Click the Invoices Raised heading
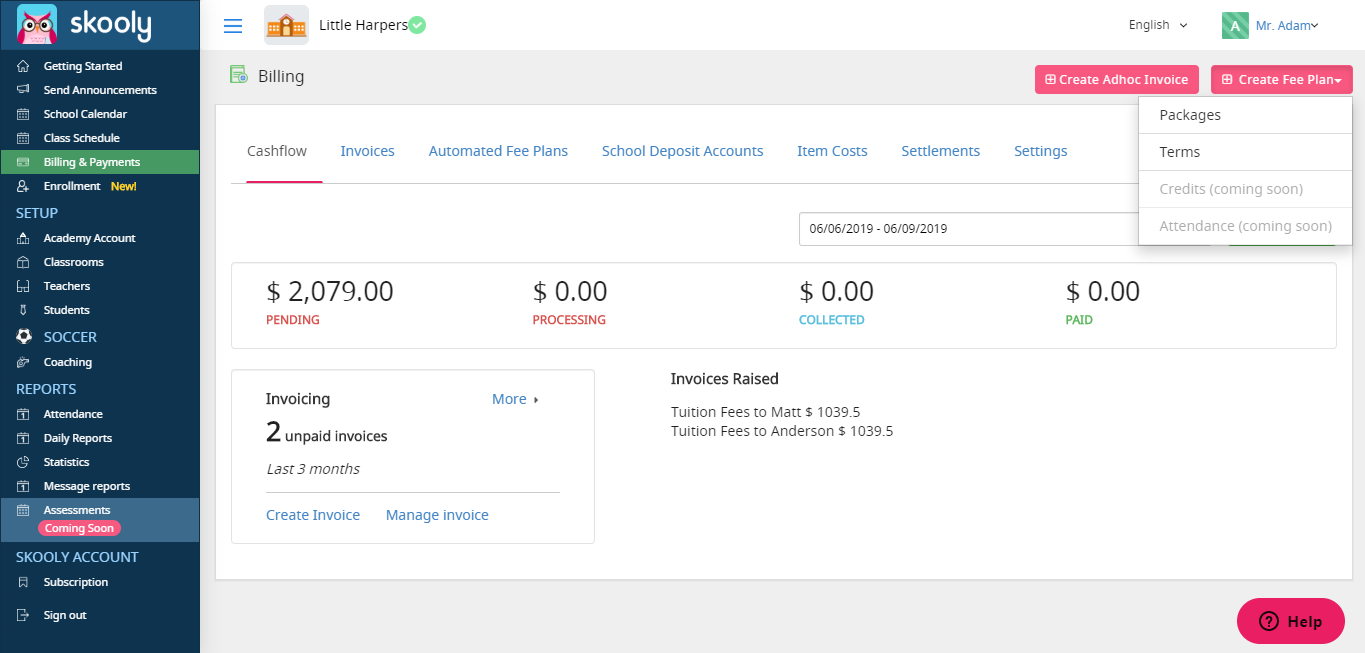 [725, 379]
